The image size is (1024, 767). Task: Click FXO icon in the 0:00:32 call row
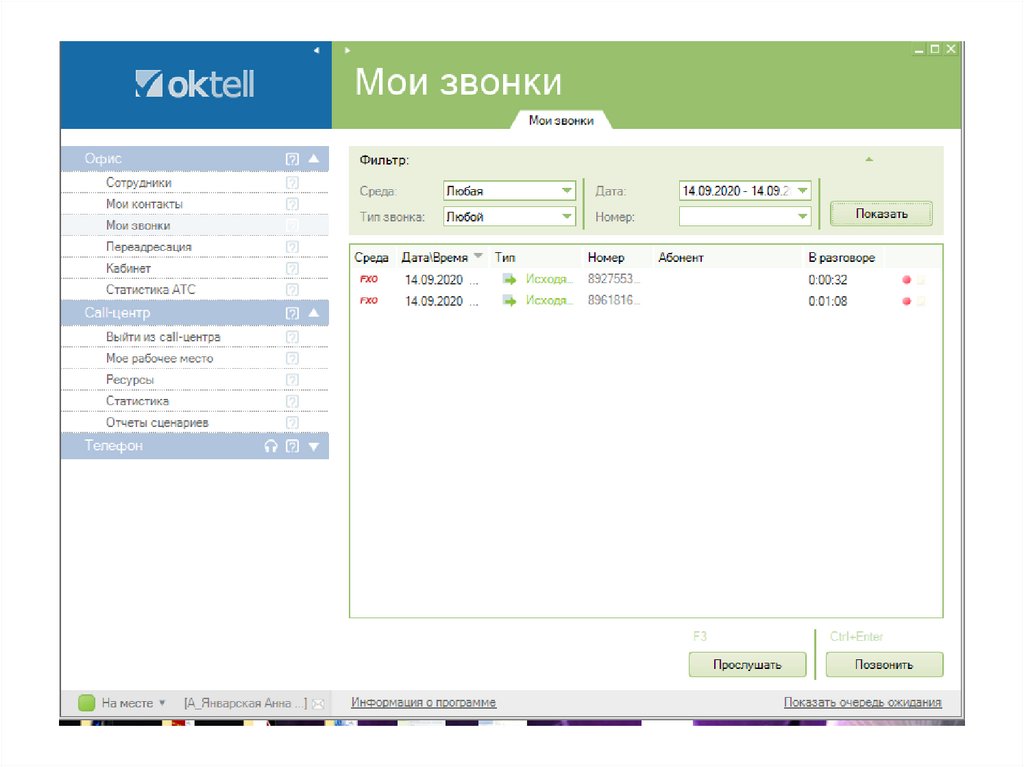pos(369,279)
